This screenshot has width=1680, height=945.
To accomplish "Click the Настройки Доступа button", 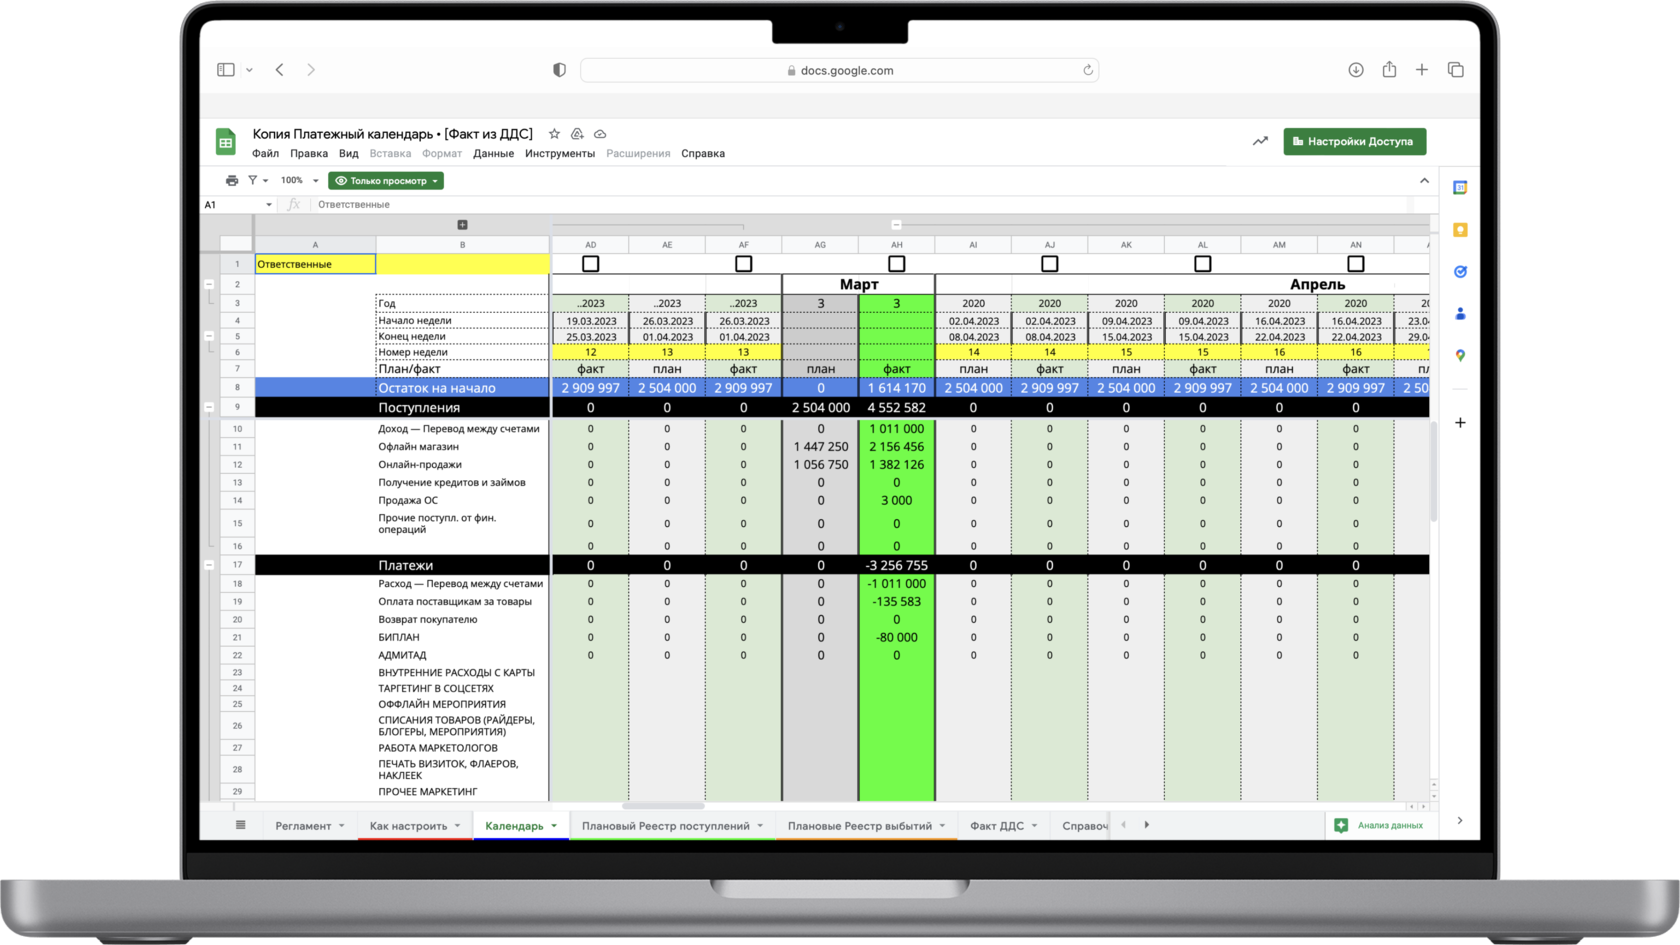I will coord(1354,142).
